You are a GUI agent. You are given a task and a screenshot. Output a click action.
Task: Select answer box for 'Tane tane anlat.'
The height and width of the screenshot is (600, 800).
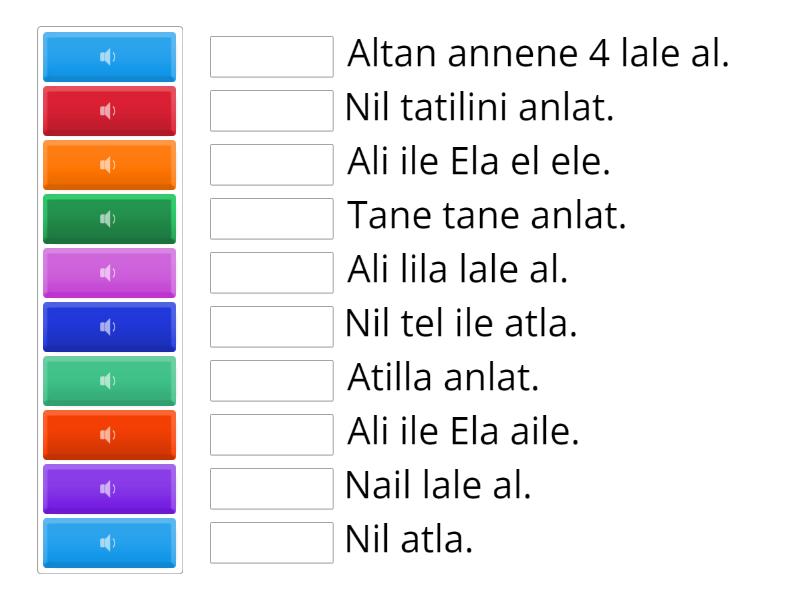coord(272,219)
